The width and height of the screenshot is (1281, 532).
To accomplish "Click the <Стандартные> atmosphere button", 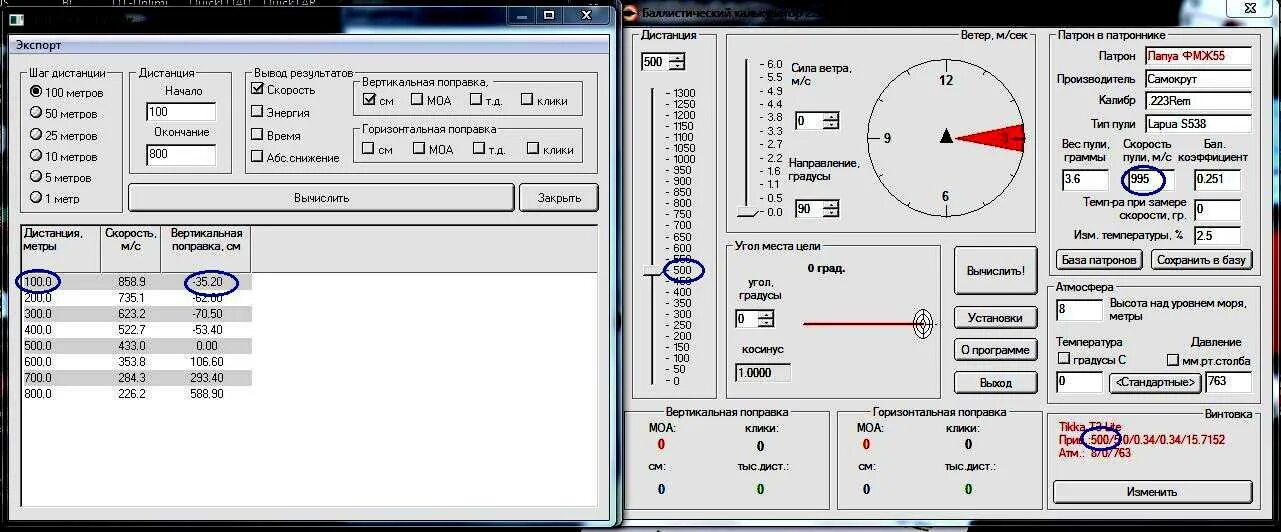I will pos(1155,382).
